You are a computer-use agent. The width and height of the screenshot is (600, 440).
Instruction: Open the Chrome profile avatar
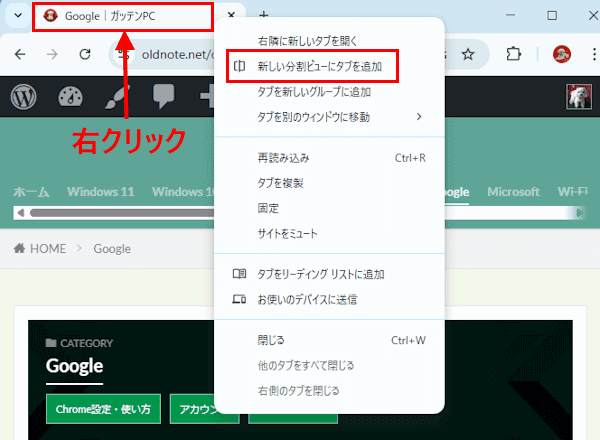(x=562, y=54)
